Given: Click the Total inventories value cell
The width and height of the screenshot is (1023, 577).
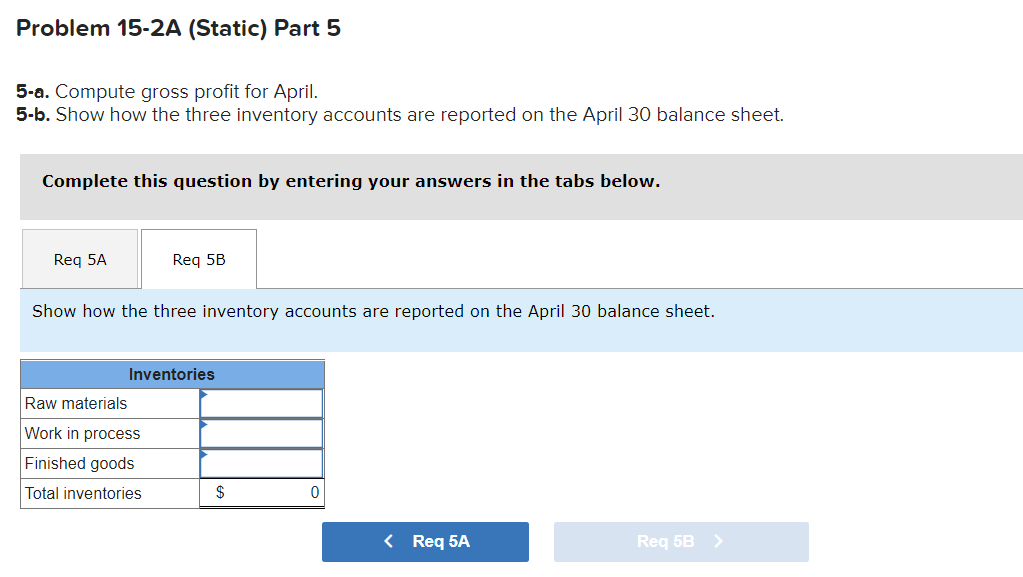Looking at the screenshot, I should click(262, 493).
